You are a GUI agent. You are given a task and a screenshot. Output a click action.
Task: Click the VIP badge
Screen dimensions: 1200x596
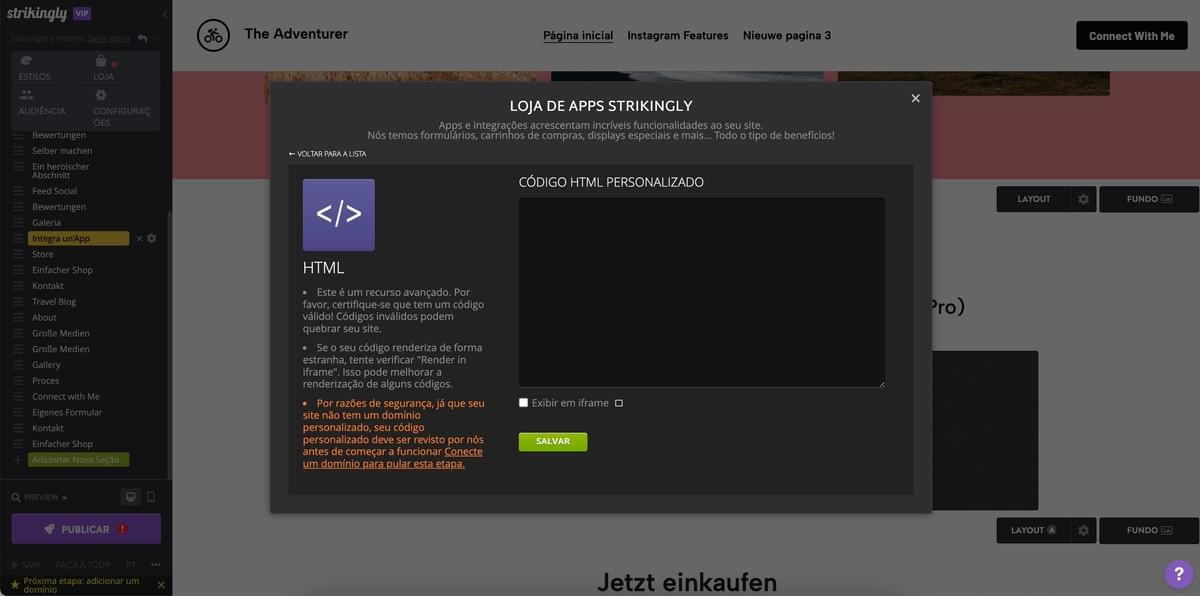[82, 13]
